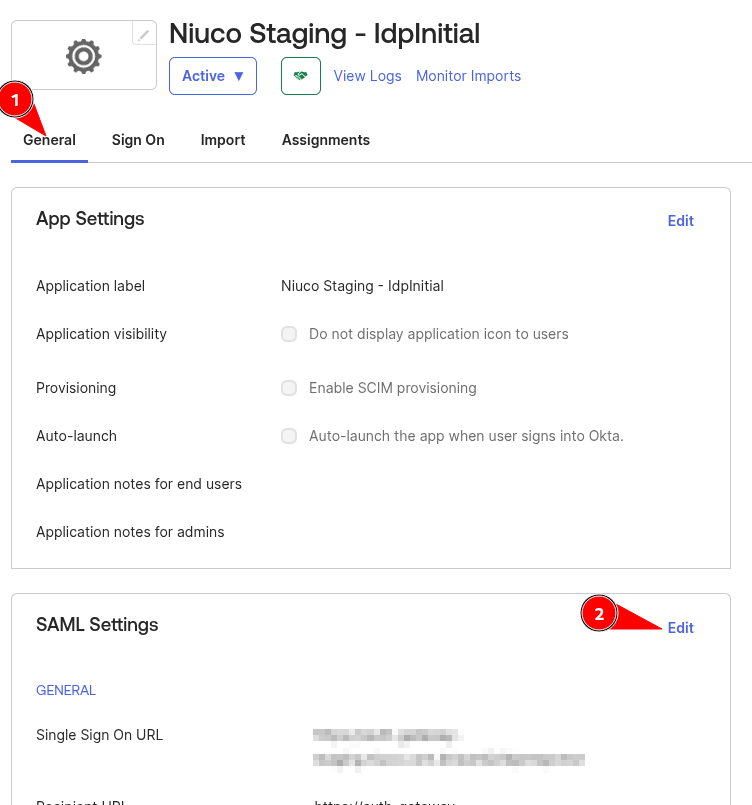Viewport: 752px width, 805px height.
Task: Click the Application notes for admins label
Action: coord(130,532)
